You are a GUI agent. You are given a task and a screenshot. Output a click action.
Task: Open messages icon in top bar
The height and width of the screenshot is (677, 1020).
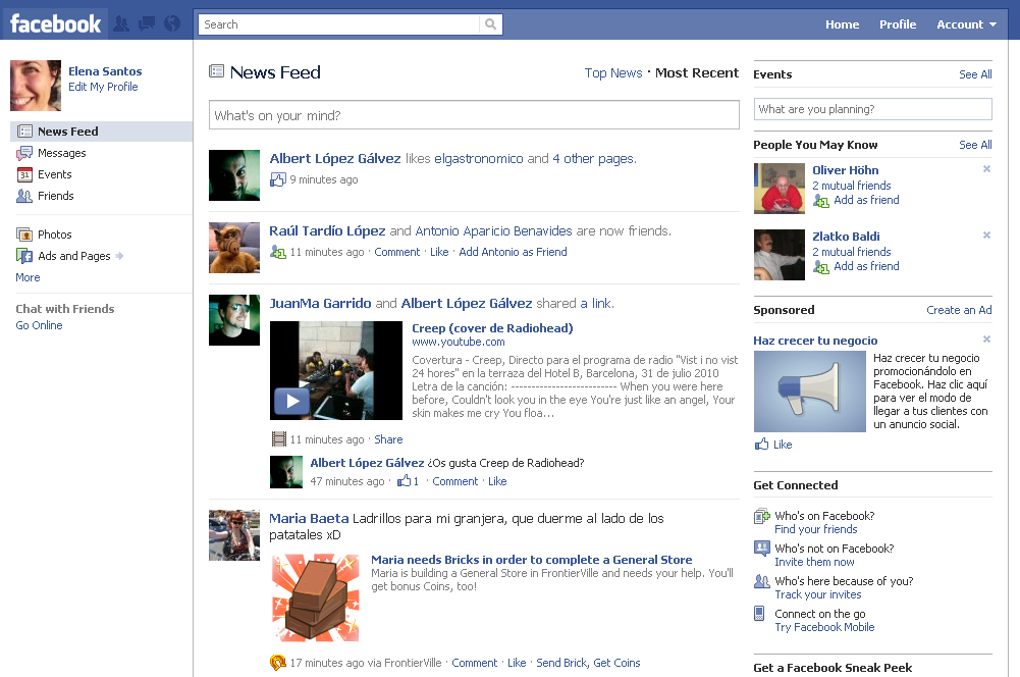(146, 24)
